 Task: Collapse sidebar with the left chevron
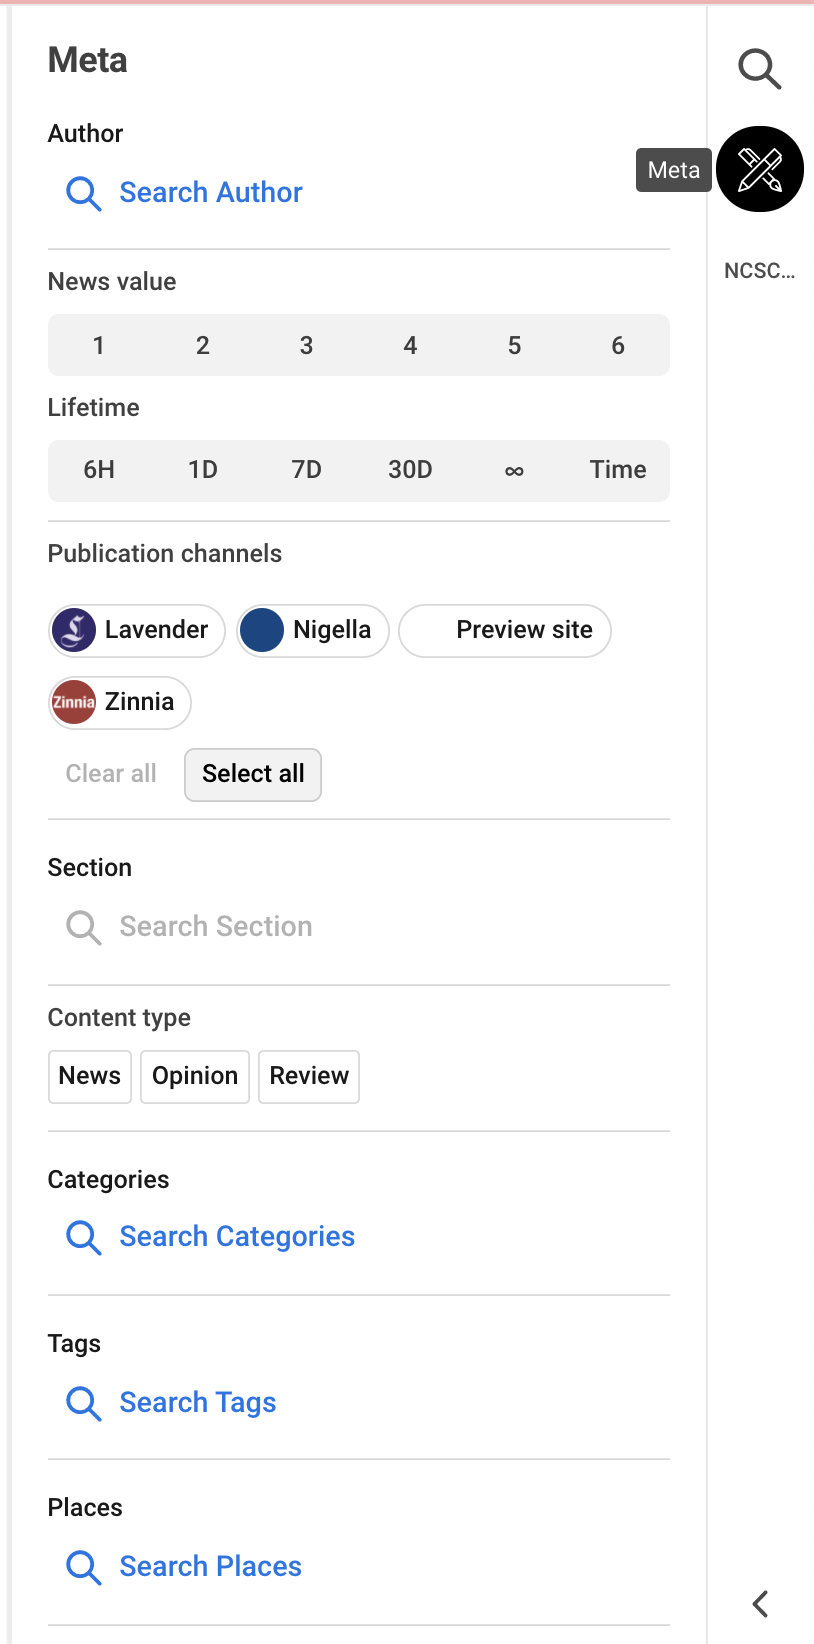(x=760, y=1604)
